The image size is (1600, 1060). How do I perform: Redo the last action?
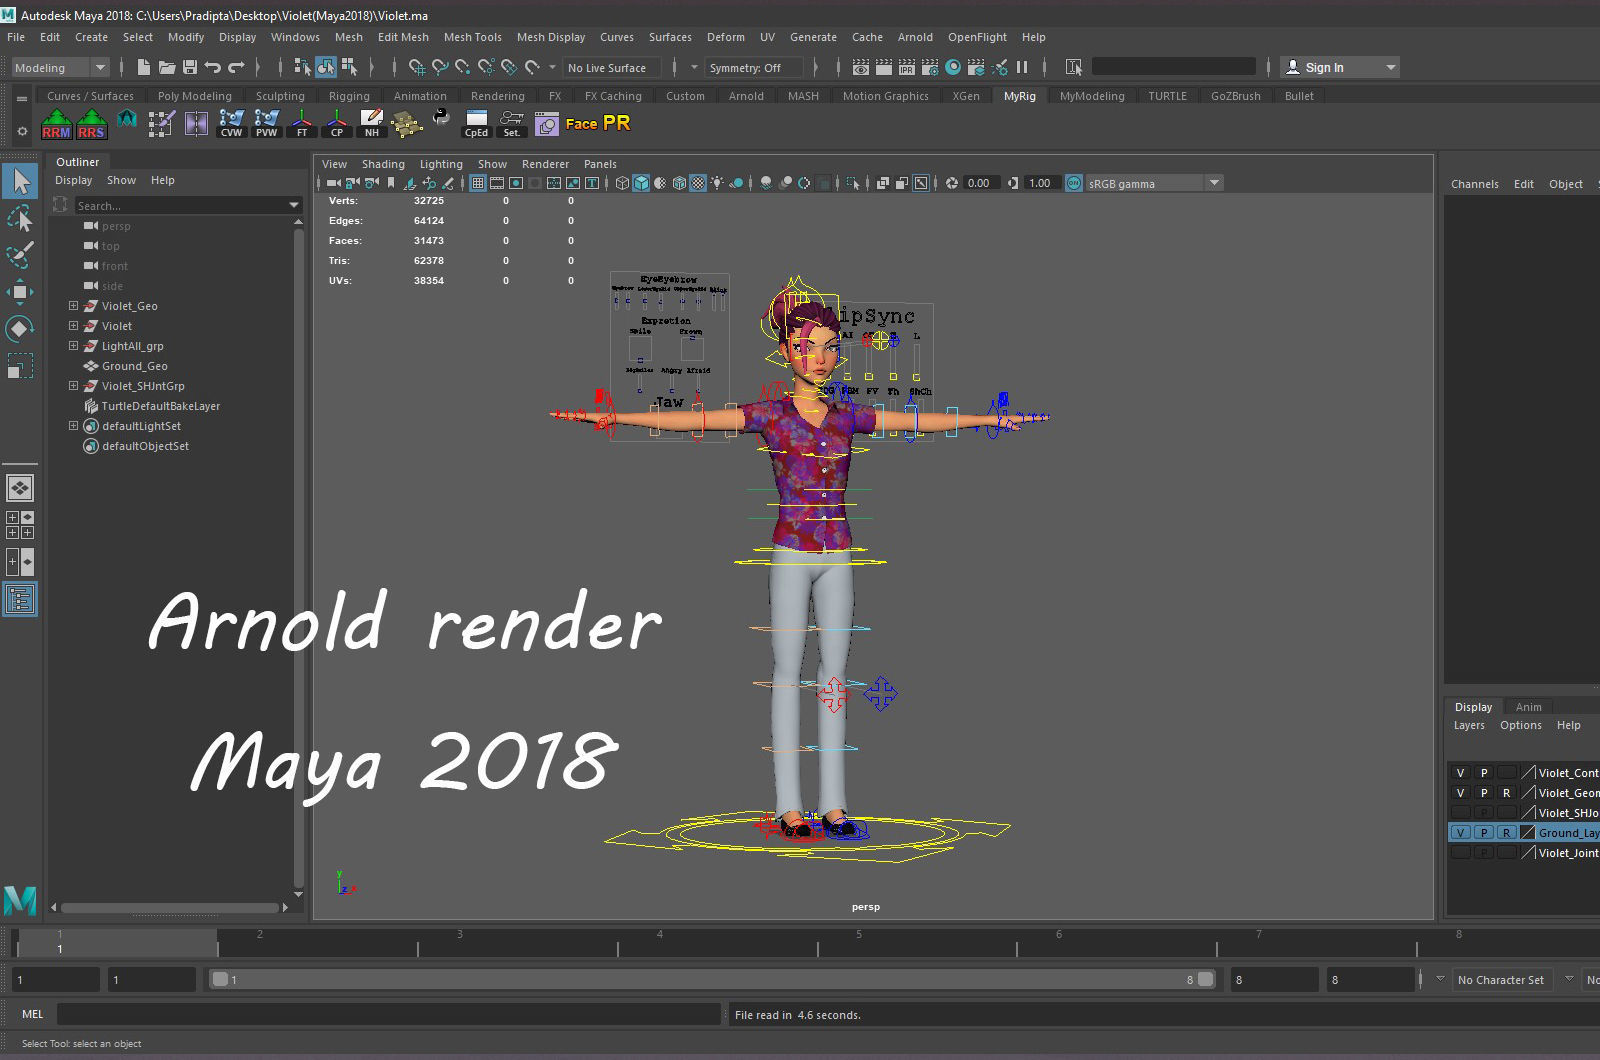236,67
